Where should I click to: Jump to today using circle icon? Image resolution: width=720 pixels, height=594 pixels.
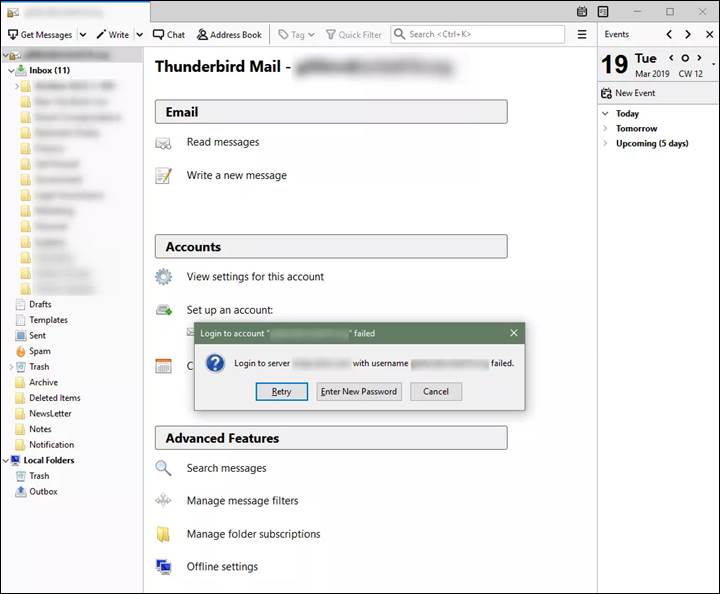point(685,58)
